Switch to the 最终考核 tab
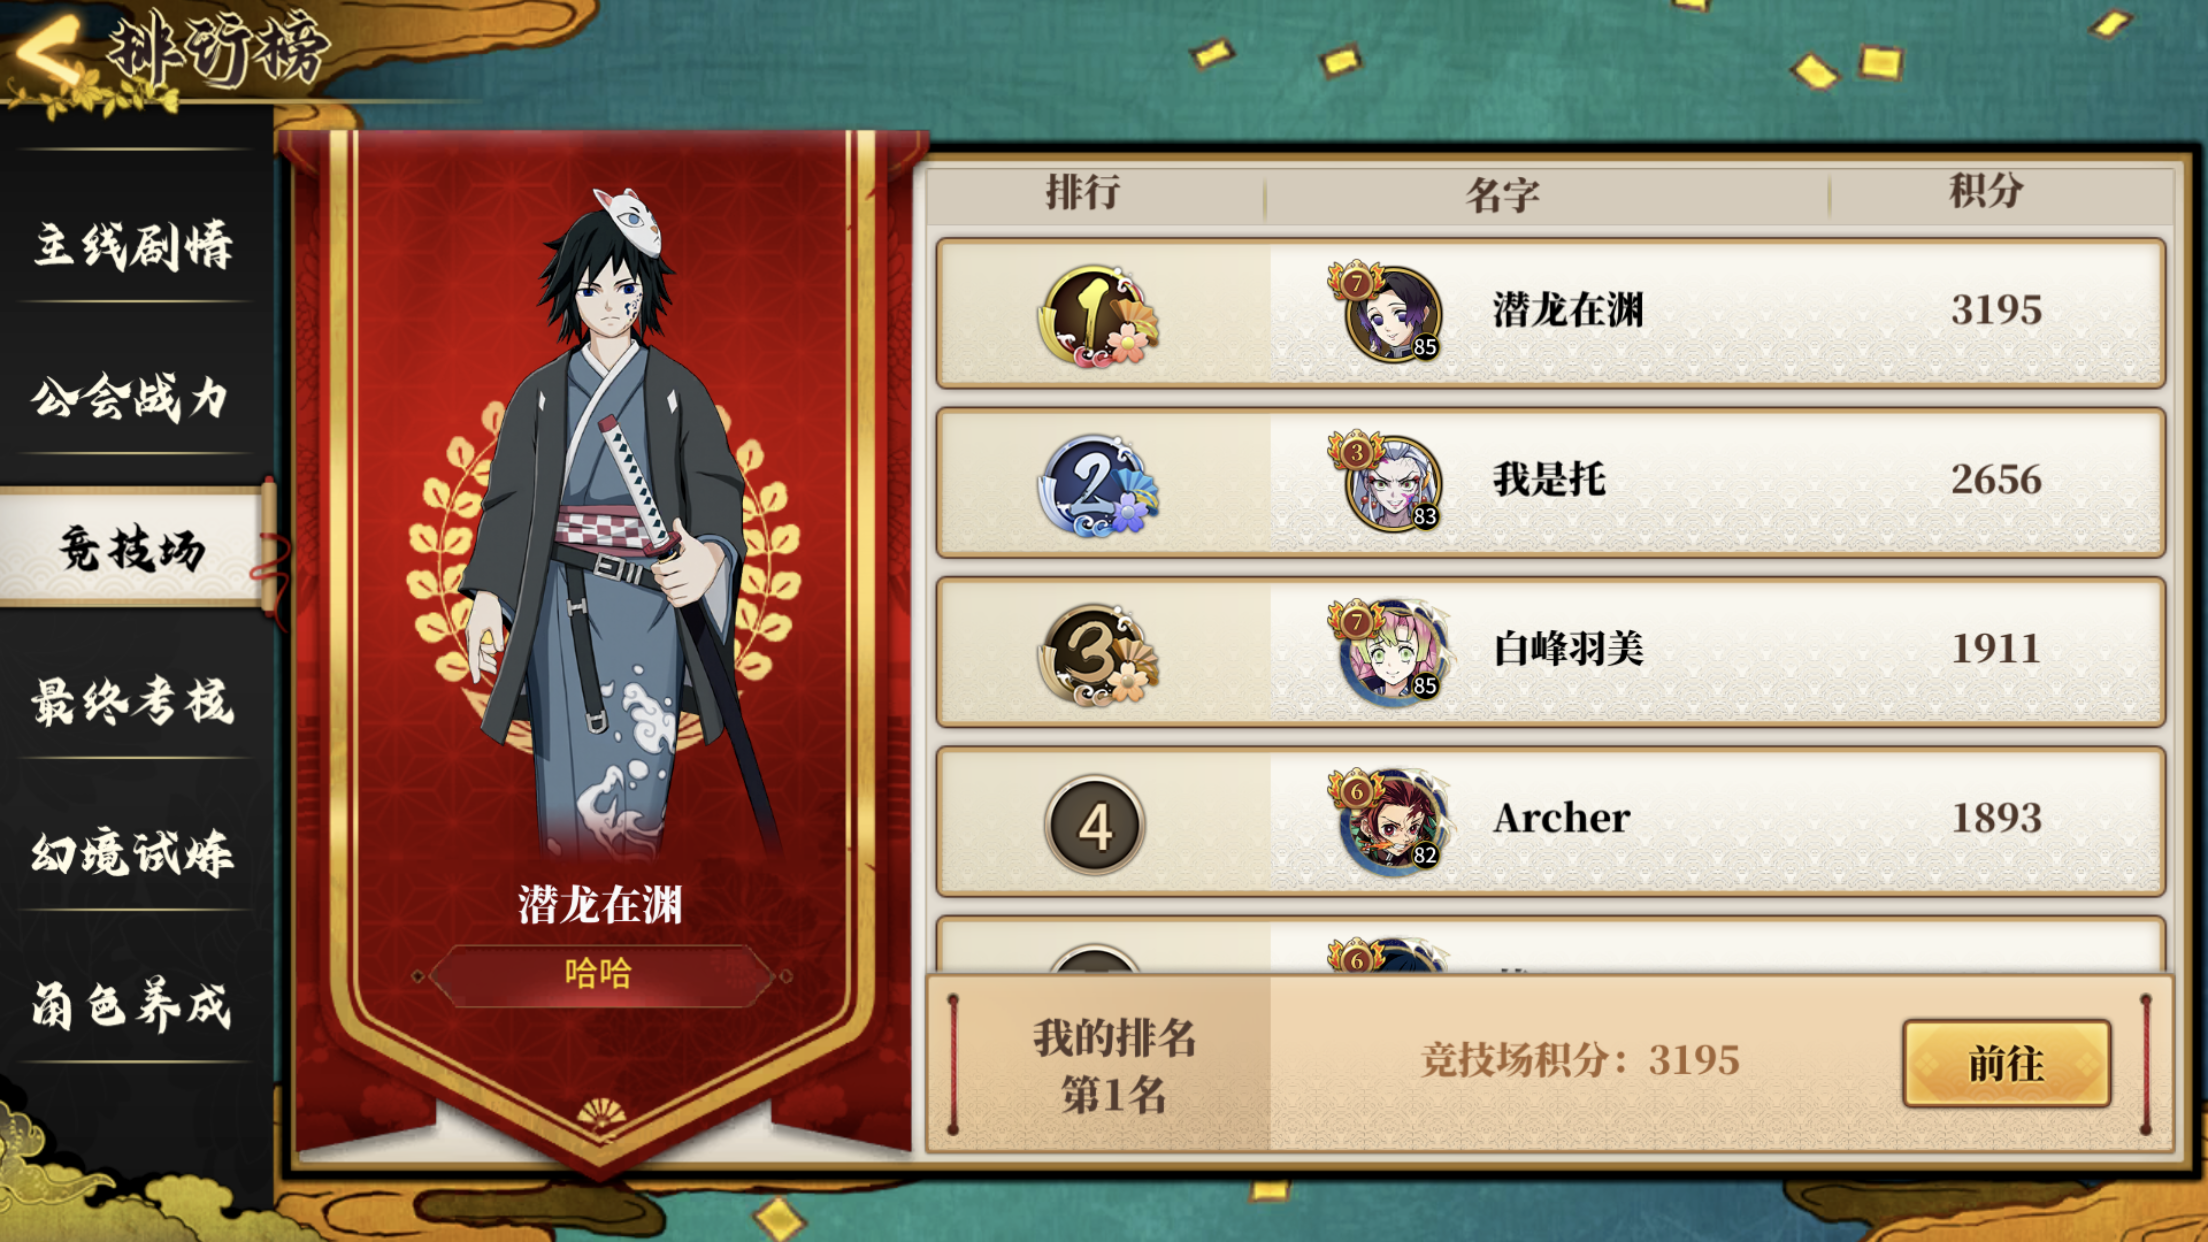This screenshot has height=1242, width=2208. click(x=133, y=701)
